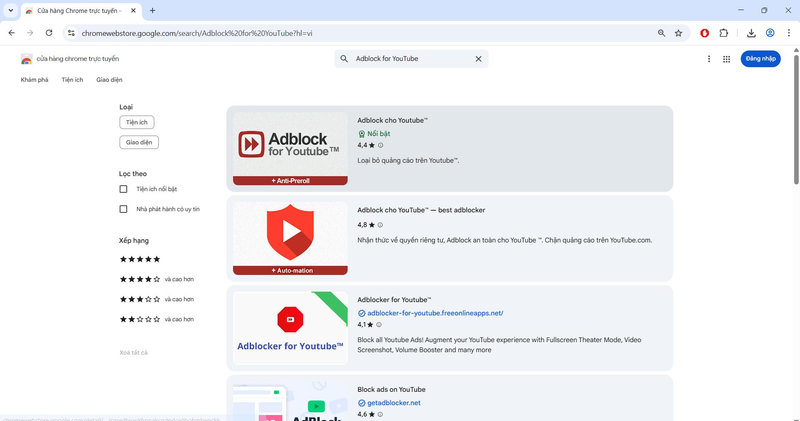Filter by Tiện ích type chip

pyautogui.click(x=137, y=122)
